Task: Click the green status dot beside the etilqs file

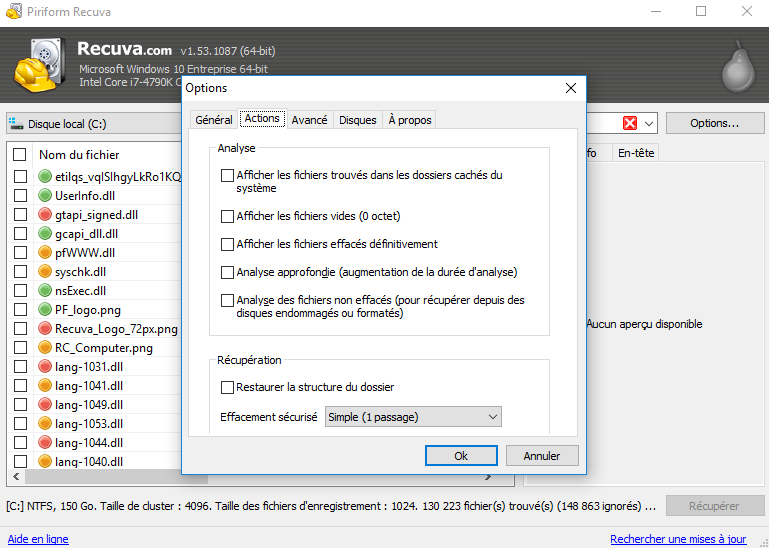Action: click(45, 176)
